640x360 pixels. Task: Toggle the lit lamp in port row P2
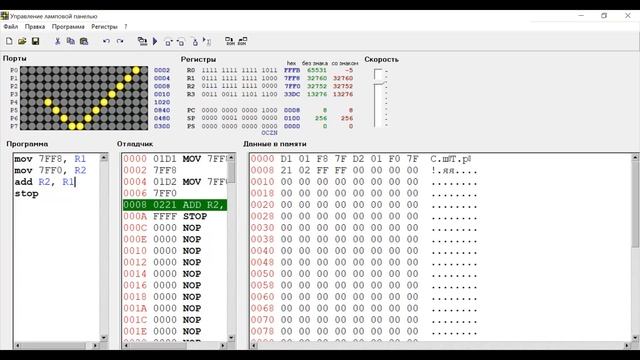[120, 86]
